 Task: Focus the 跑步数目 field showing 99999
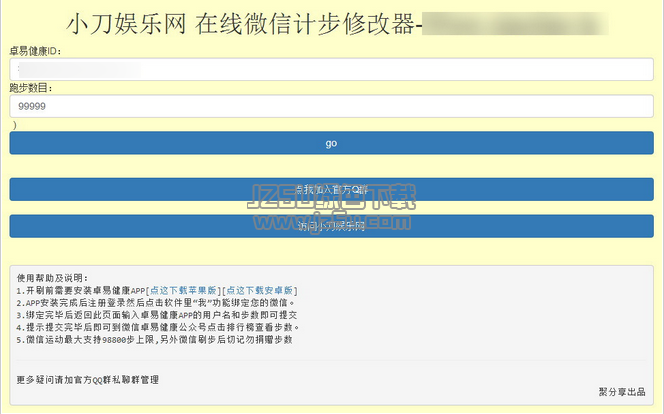click(331, 106)
